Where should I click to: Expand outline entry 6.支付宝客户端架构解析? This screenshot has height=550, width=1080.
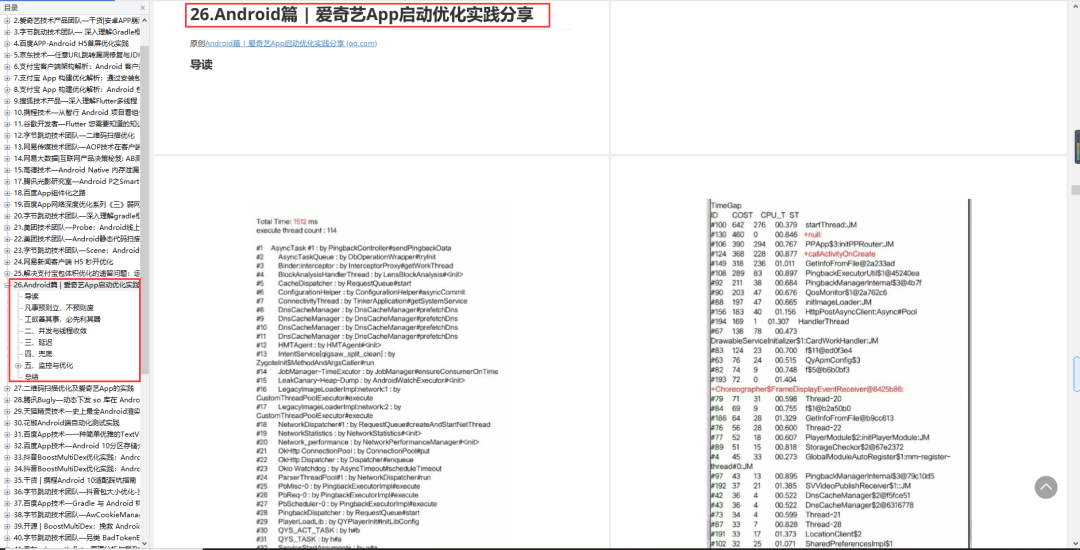pos(7,67)
